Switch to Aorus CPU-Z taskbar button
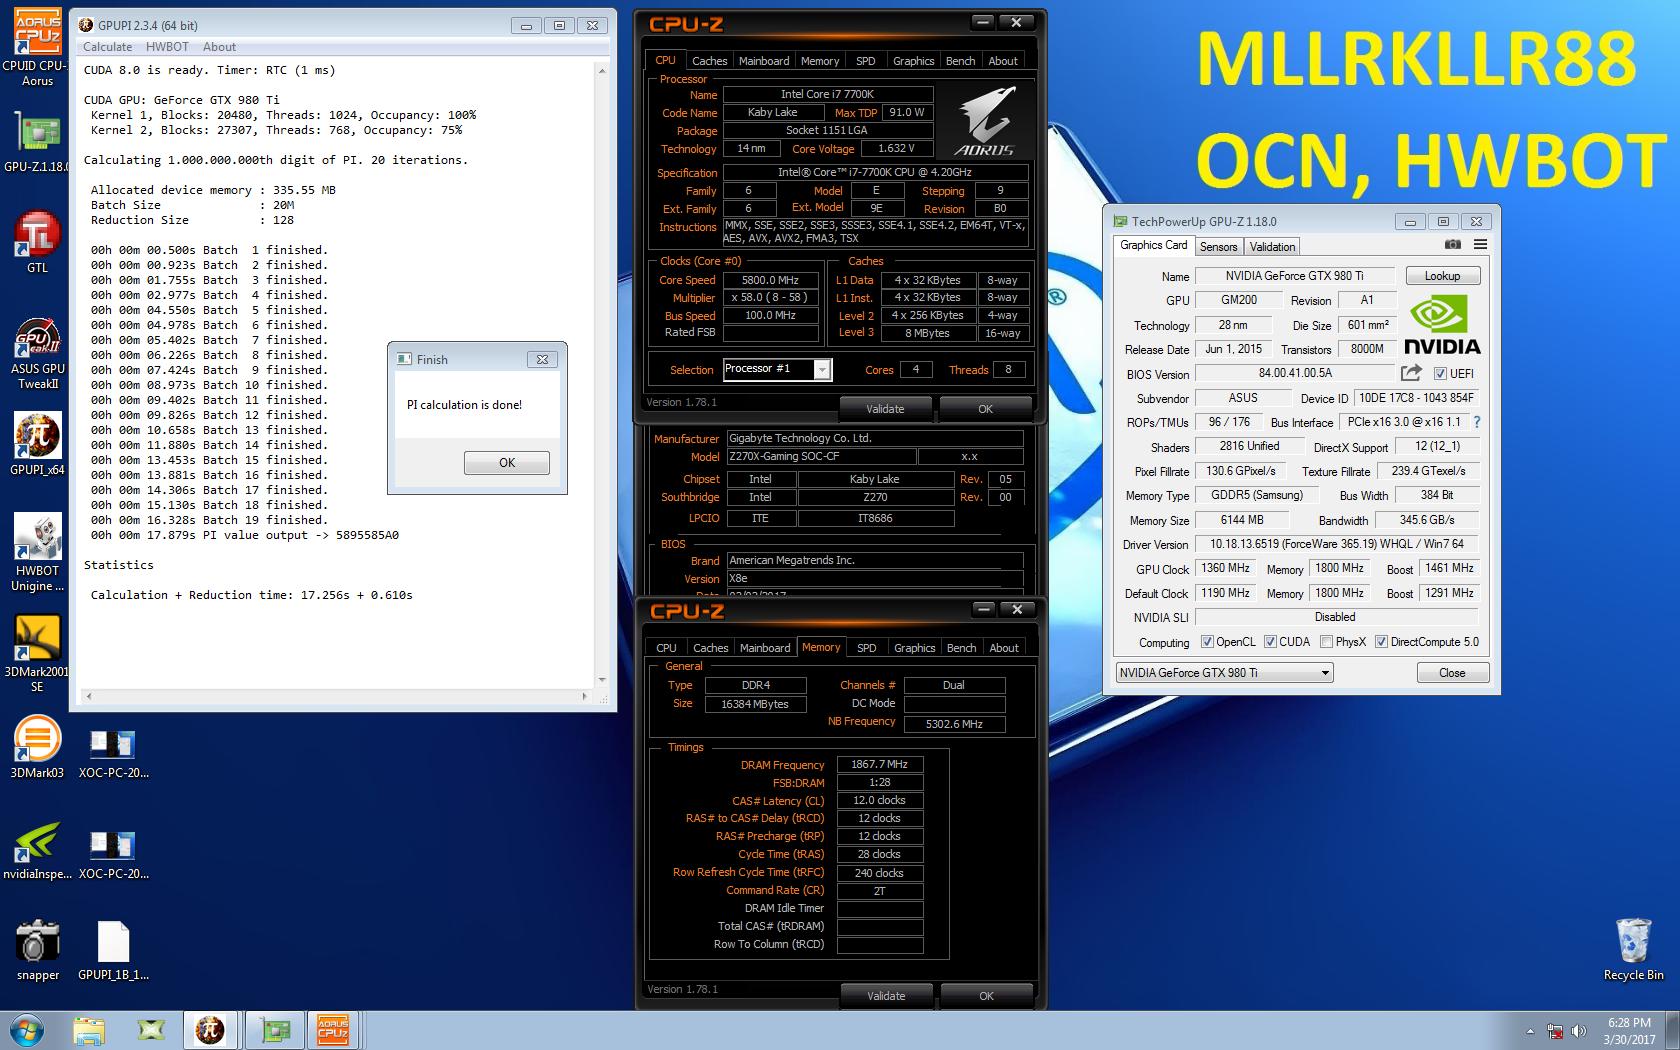The height and width of the screenshot is (1050, 1680). tap(333, 1030)
